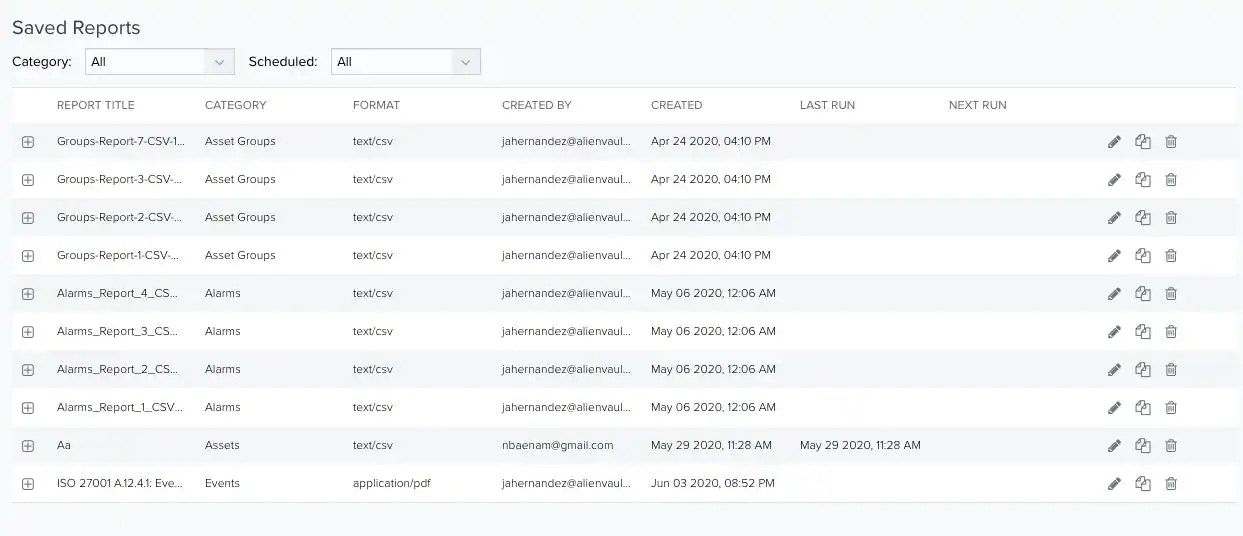Viewport: 1243px width, 536px height.
Task: Edit the Alarms_Report_3 report
Action: click(x=1114, y=332)
